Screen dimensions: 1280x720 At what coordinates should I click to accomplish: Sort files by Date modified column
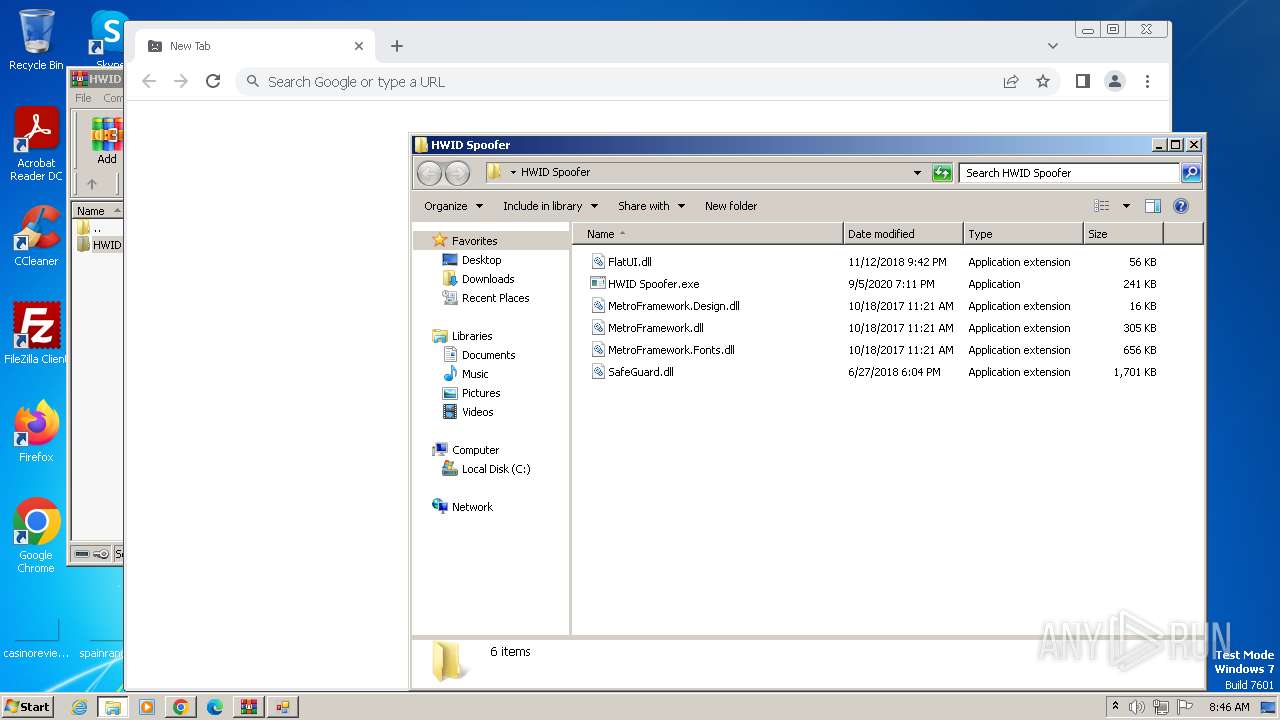903,234
